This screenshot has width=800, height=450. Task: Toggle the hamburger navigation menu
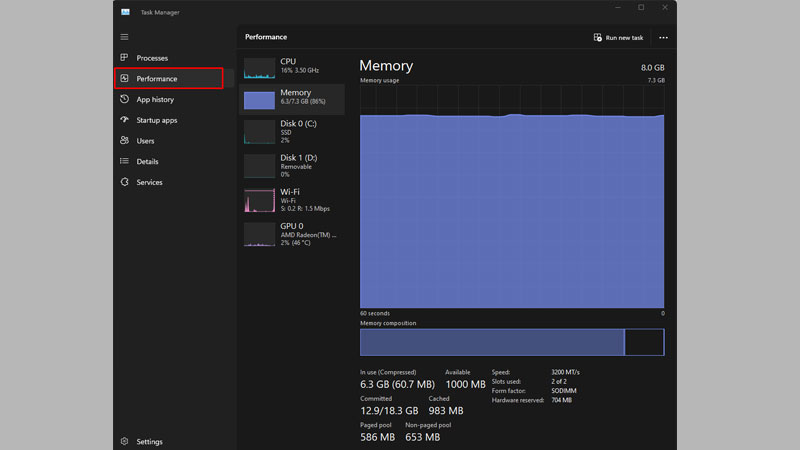(x=124, y=37)
